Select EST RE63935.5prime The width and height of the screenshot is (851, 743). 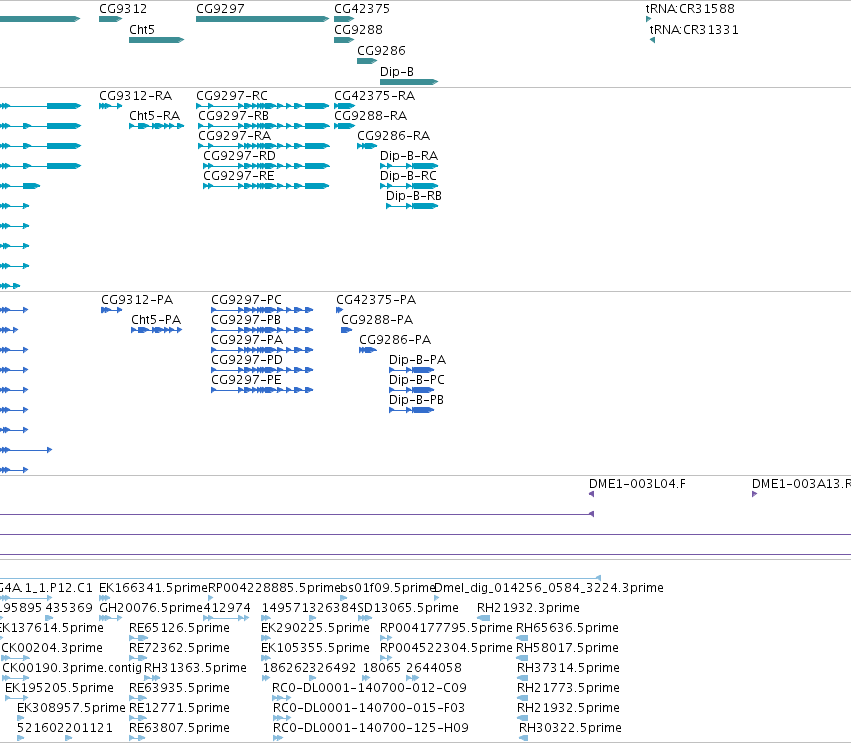180,688
